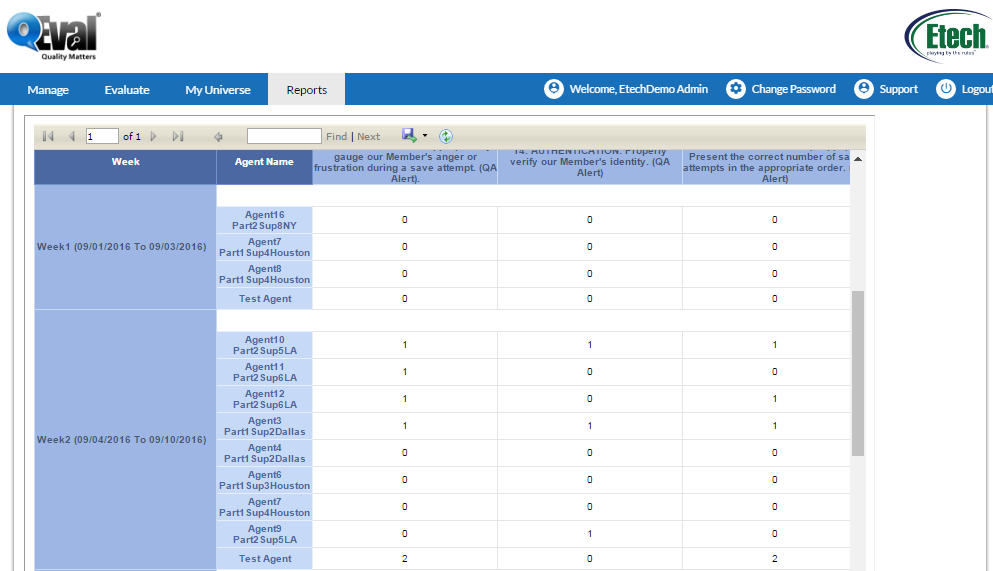Click Agent3 authentication value 1
The image size is (993, 571).
590,426
